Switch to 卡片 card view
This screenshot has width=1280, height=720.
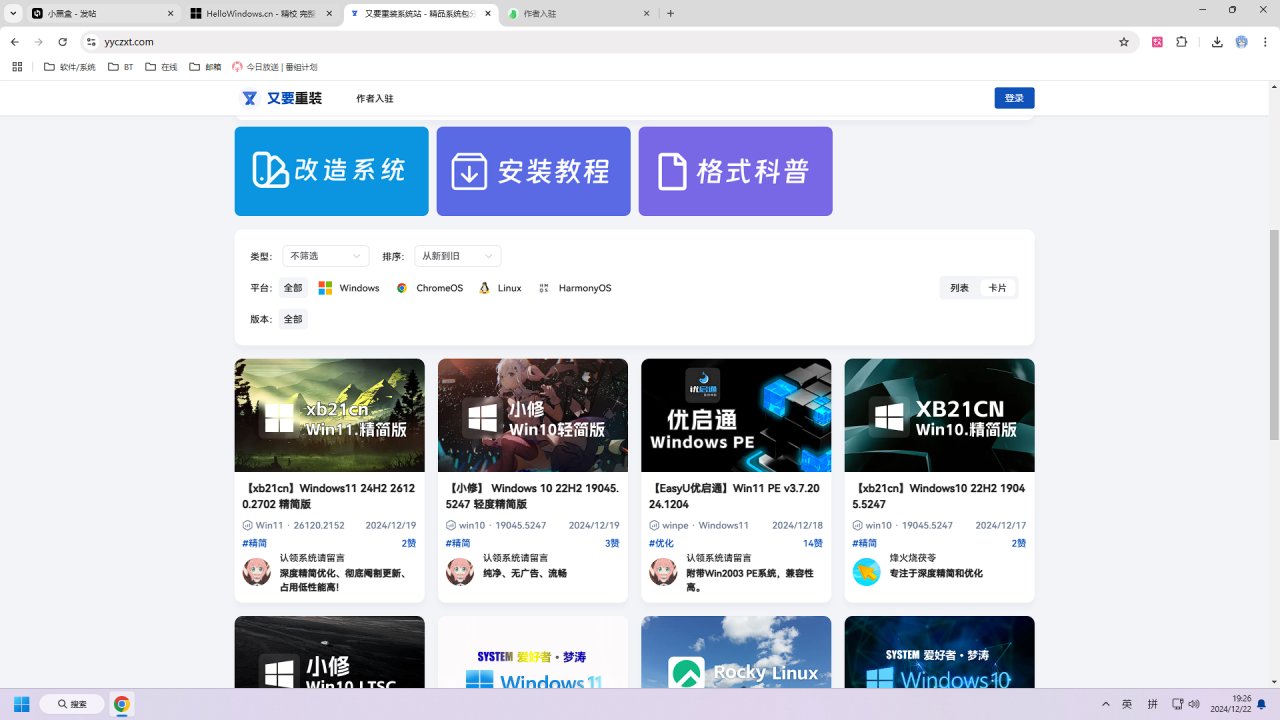tap(998, 288)
